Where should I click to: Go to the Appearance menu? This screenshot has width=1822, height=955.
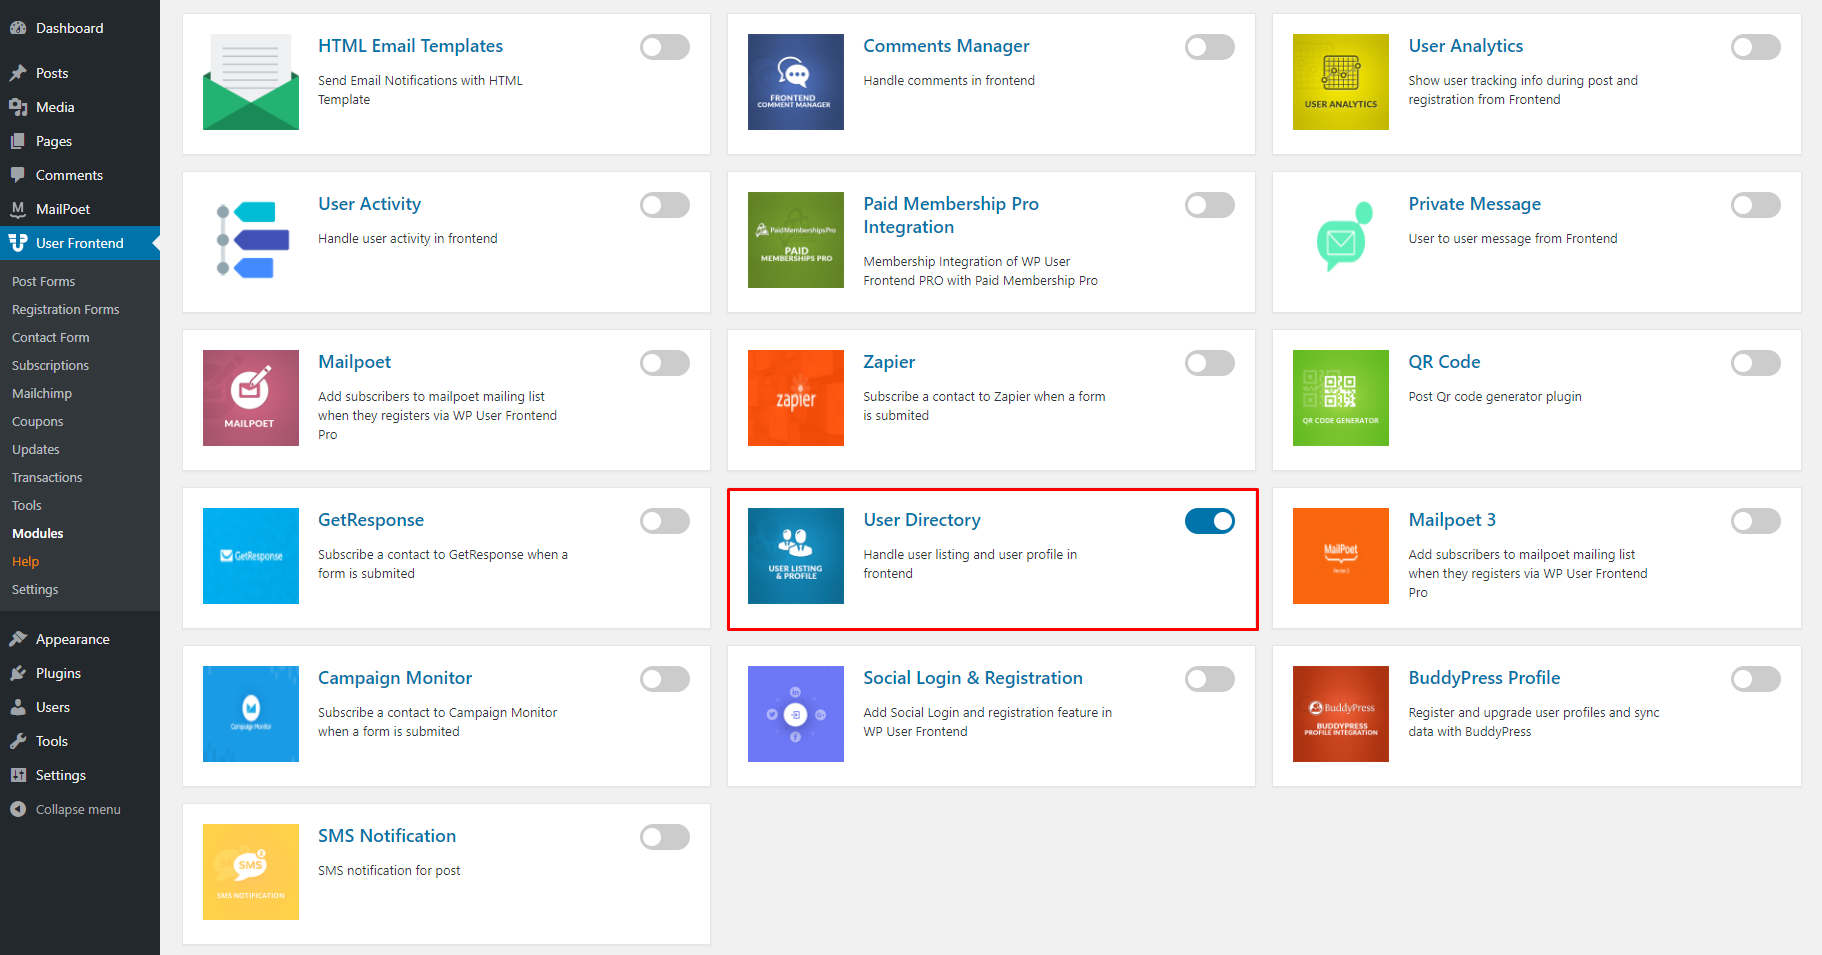[x=80, y=639]
